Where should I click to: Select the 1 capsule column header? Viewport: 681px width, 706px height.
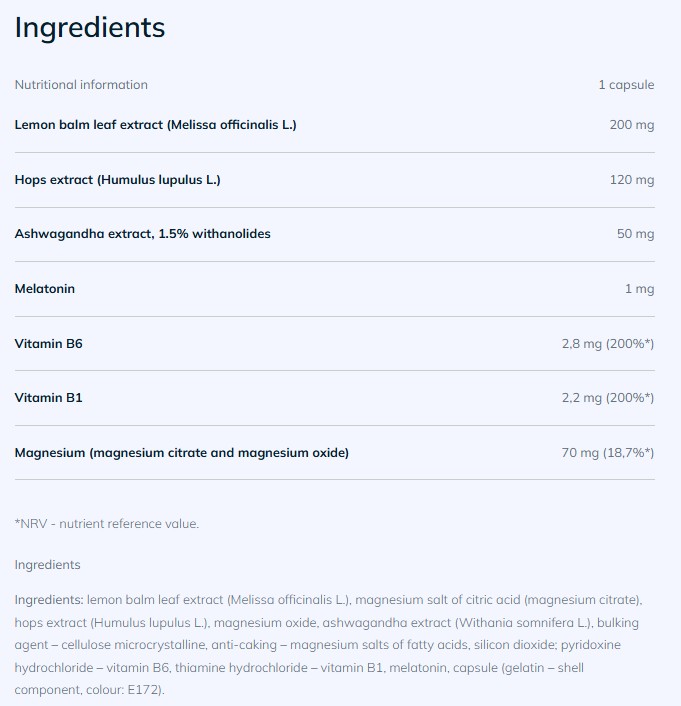(x=626, y=85)
